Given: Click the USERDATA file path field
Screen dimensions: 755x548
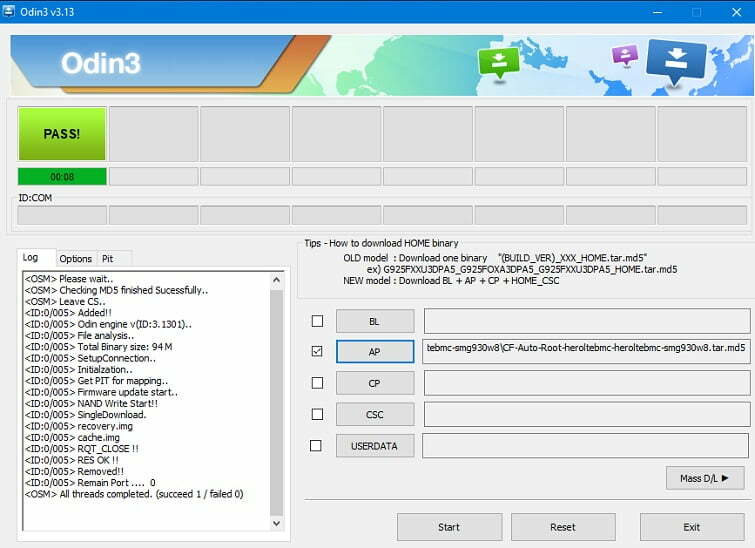Looking at the screenshot, I should [x=586, y=445].
